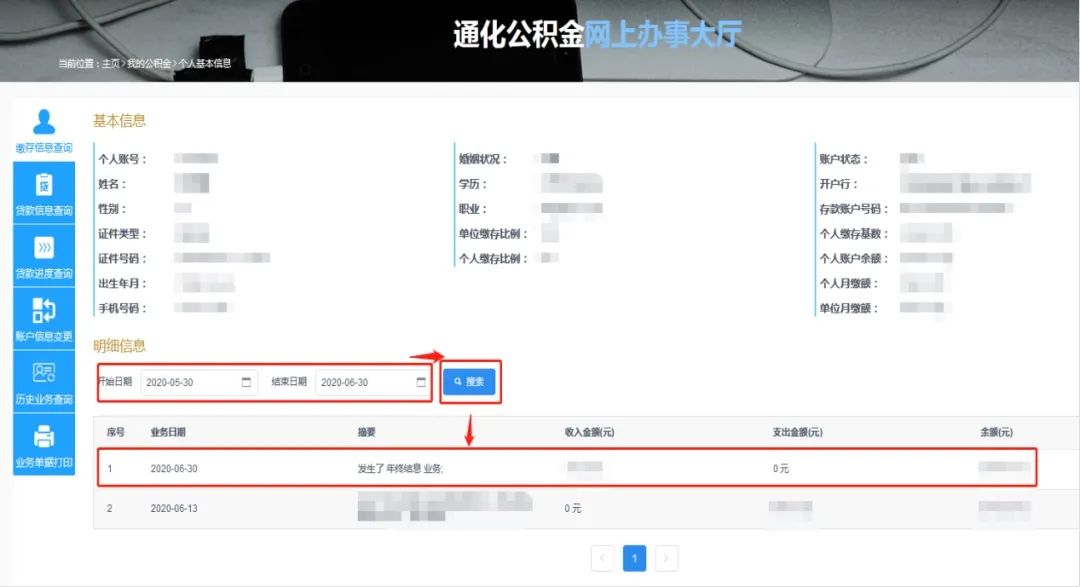The width and height of the screenshot is (1080, 587).
Task: Click 账户状态 label
Action: point(844,159)
